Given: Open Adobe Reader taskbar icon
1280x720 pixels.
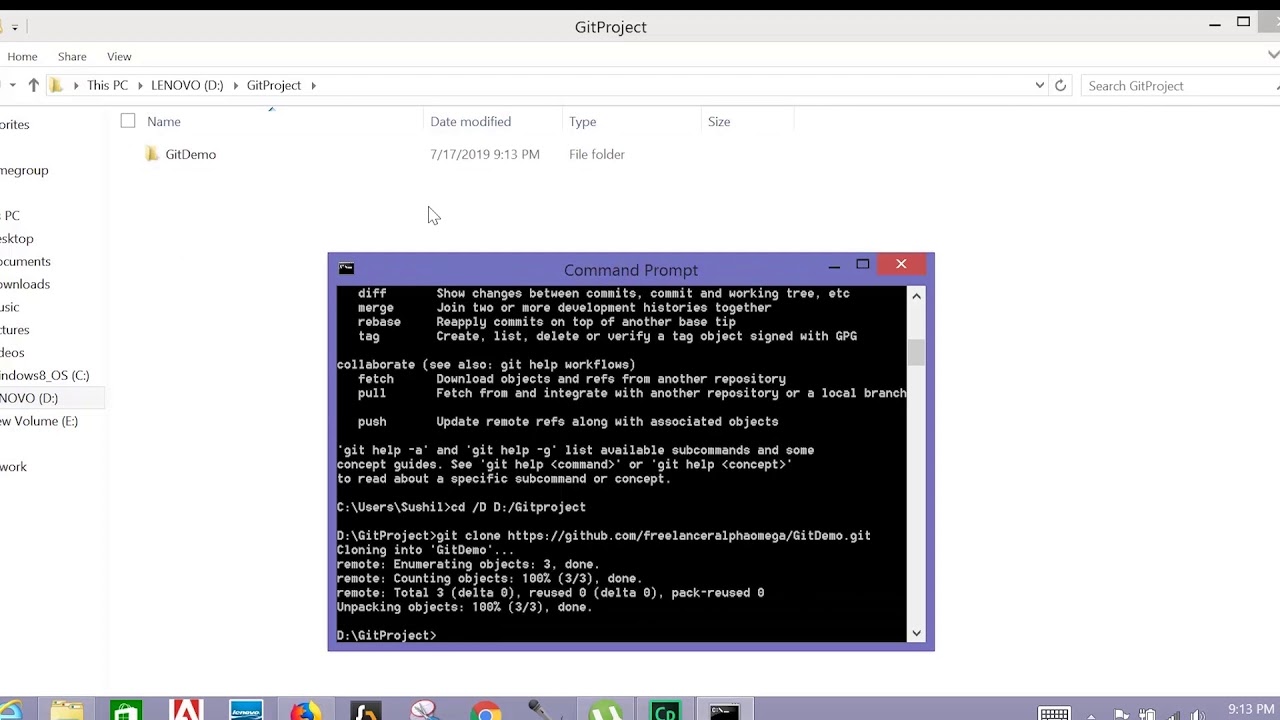Looking at the screenshot, I should (x=186, y=711).
